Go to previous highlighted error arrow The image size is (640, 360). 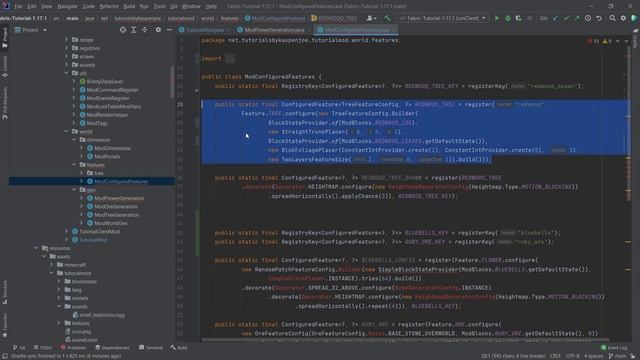coord(618,41)
